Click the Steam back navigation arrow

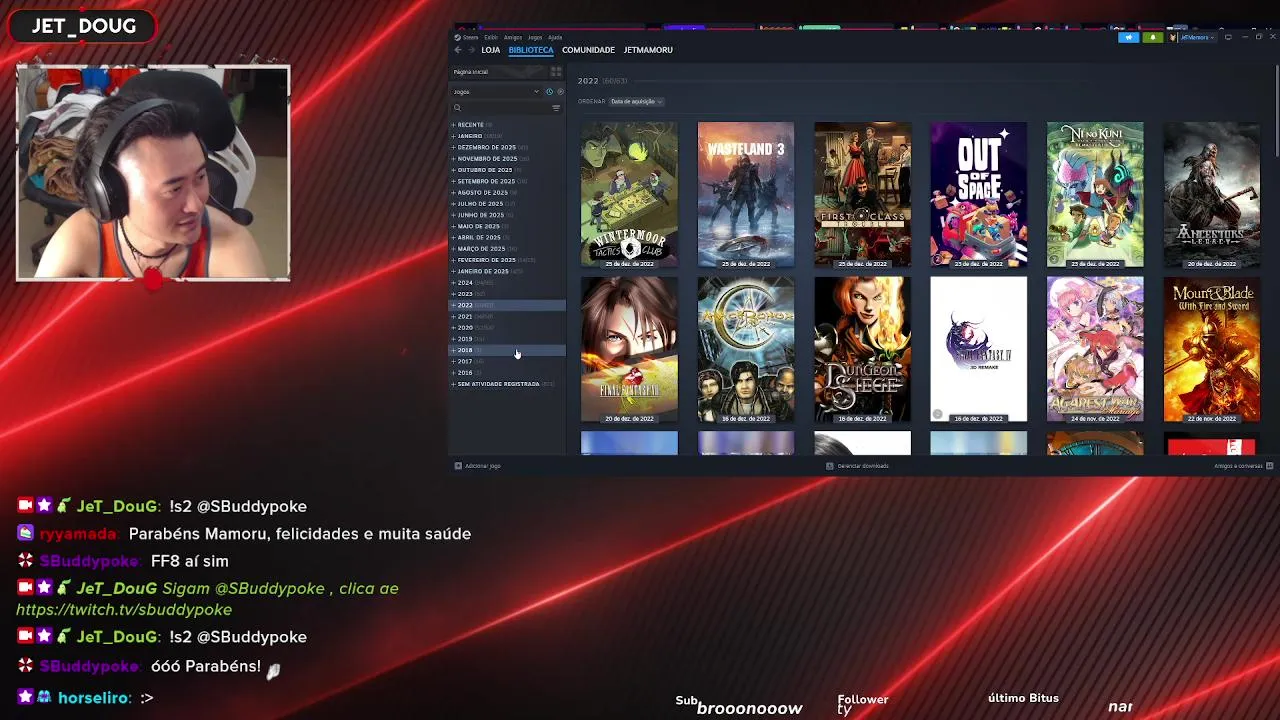pos(457,50)
